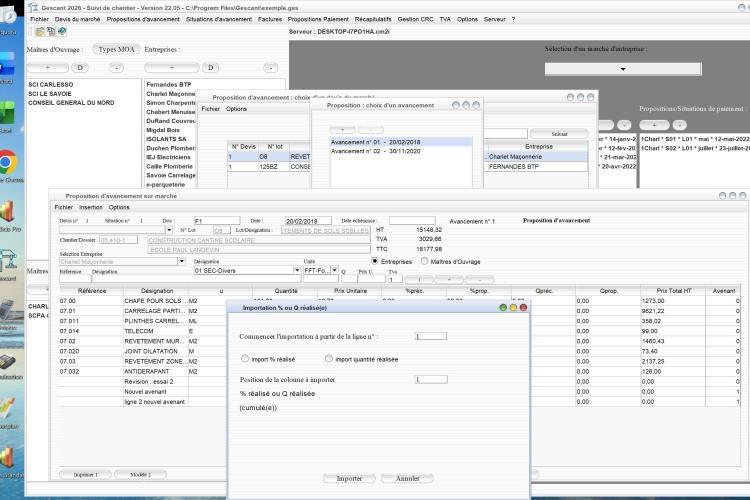Click the + button in choix d'un avancement window
This screenshot has height=500, width=750.
[342, 129]
